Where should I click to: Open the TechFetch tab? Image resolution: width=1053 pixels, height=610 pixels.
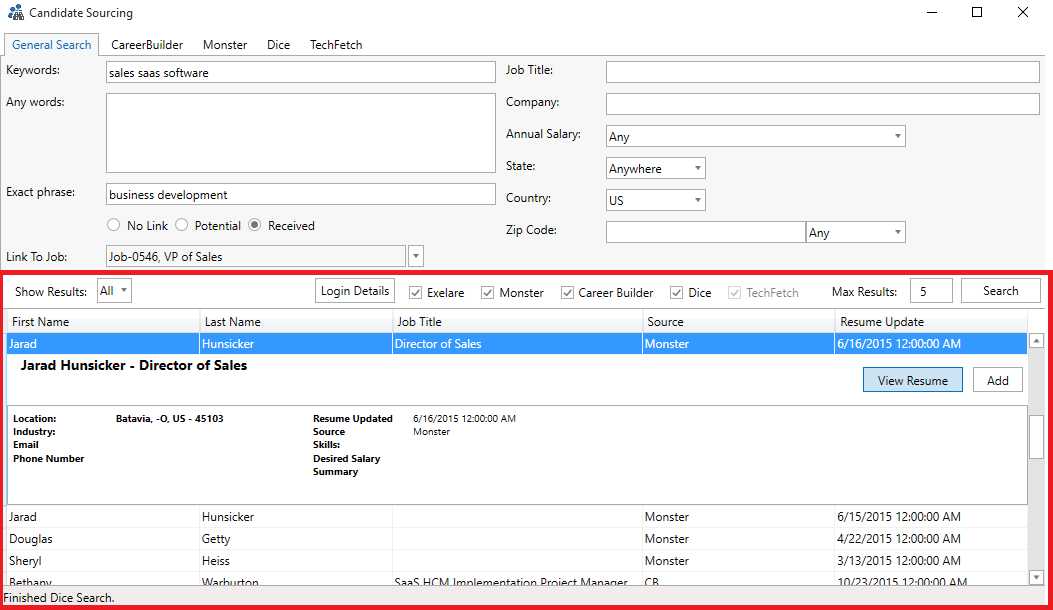pyautogui.click(x=336, y=44)
